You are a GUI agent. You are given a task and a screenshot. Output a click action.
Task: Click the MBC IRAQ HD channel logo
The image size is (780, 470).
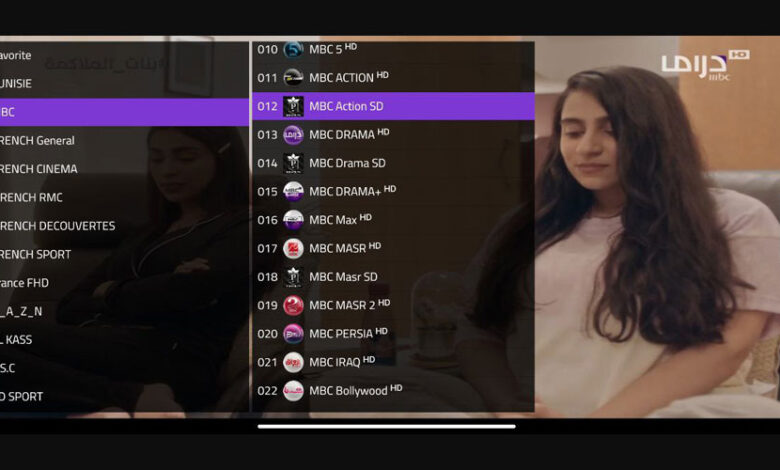tap(293, 362)
